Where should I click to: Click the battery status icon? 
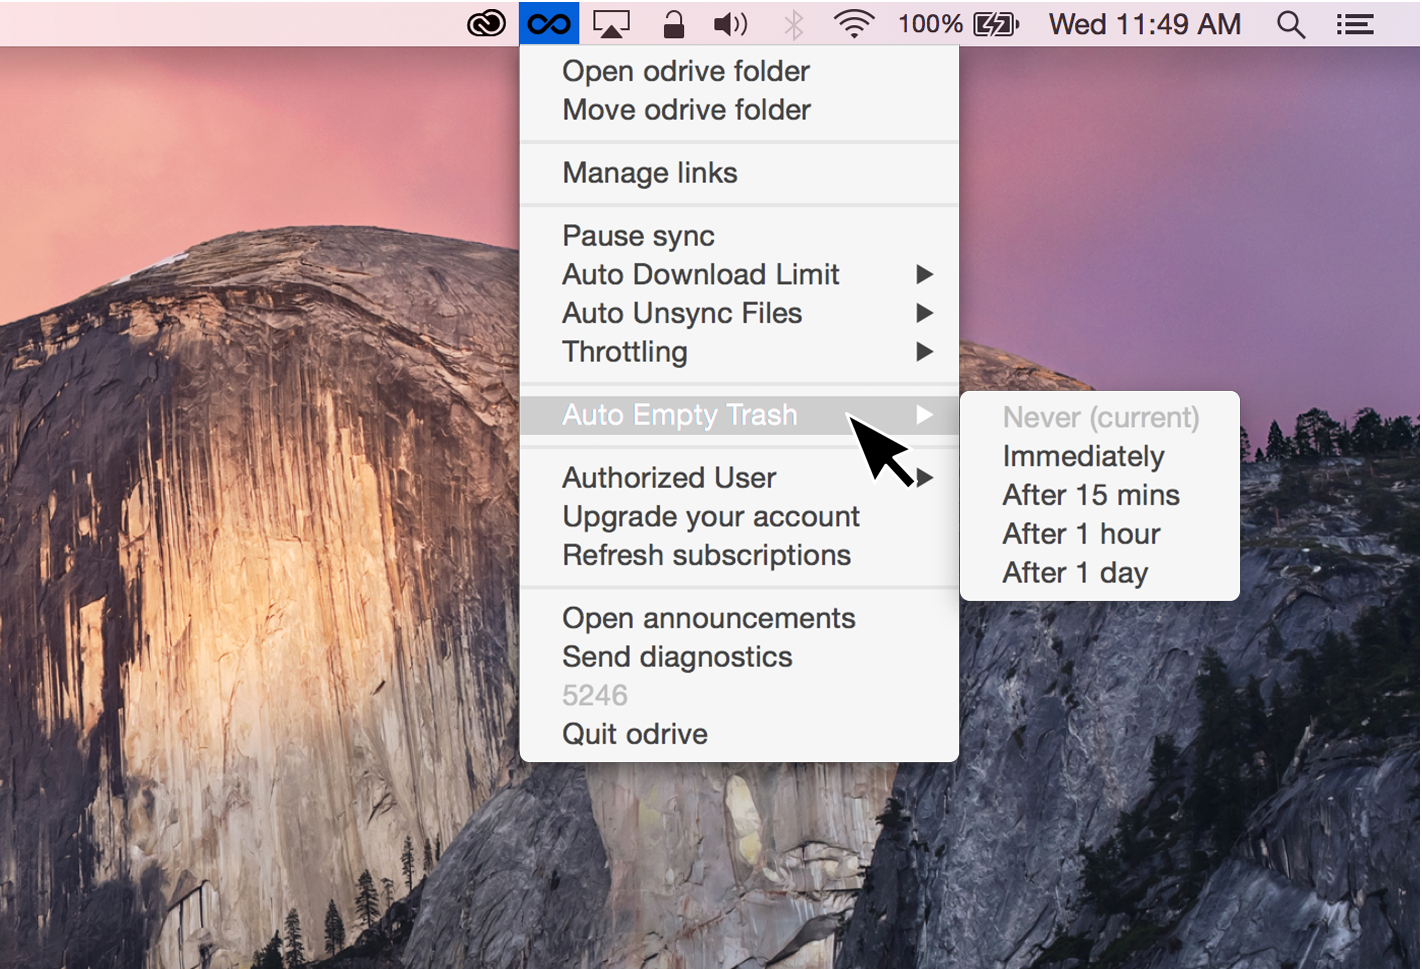(996, 24)
